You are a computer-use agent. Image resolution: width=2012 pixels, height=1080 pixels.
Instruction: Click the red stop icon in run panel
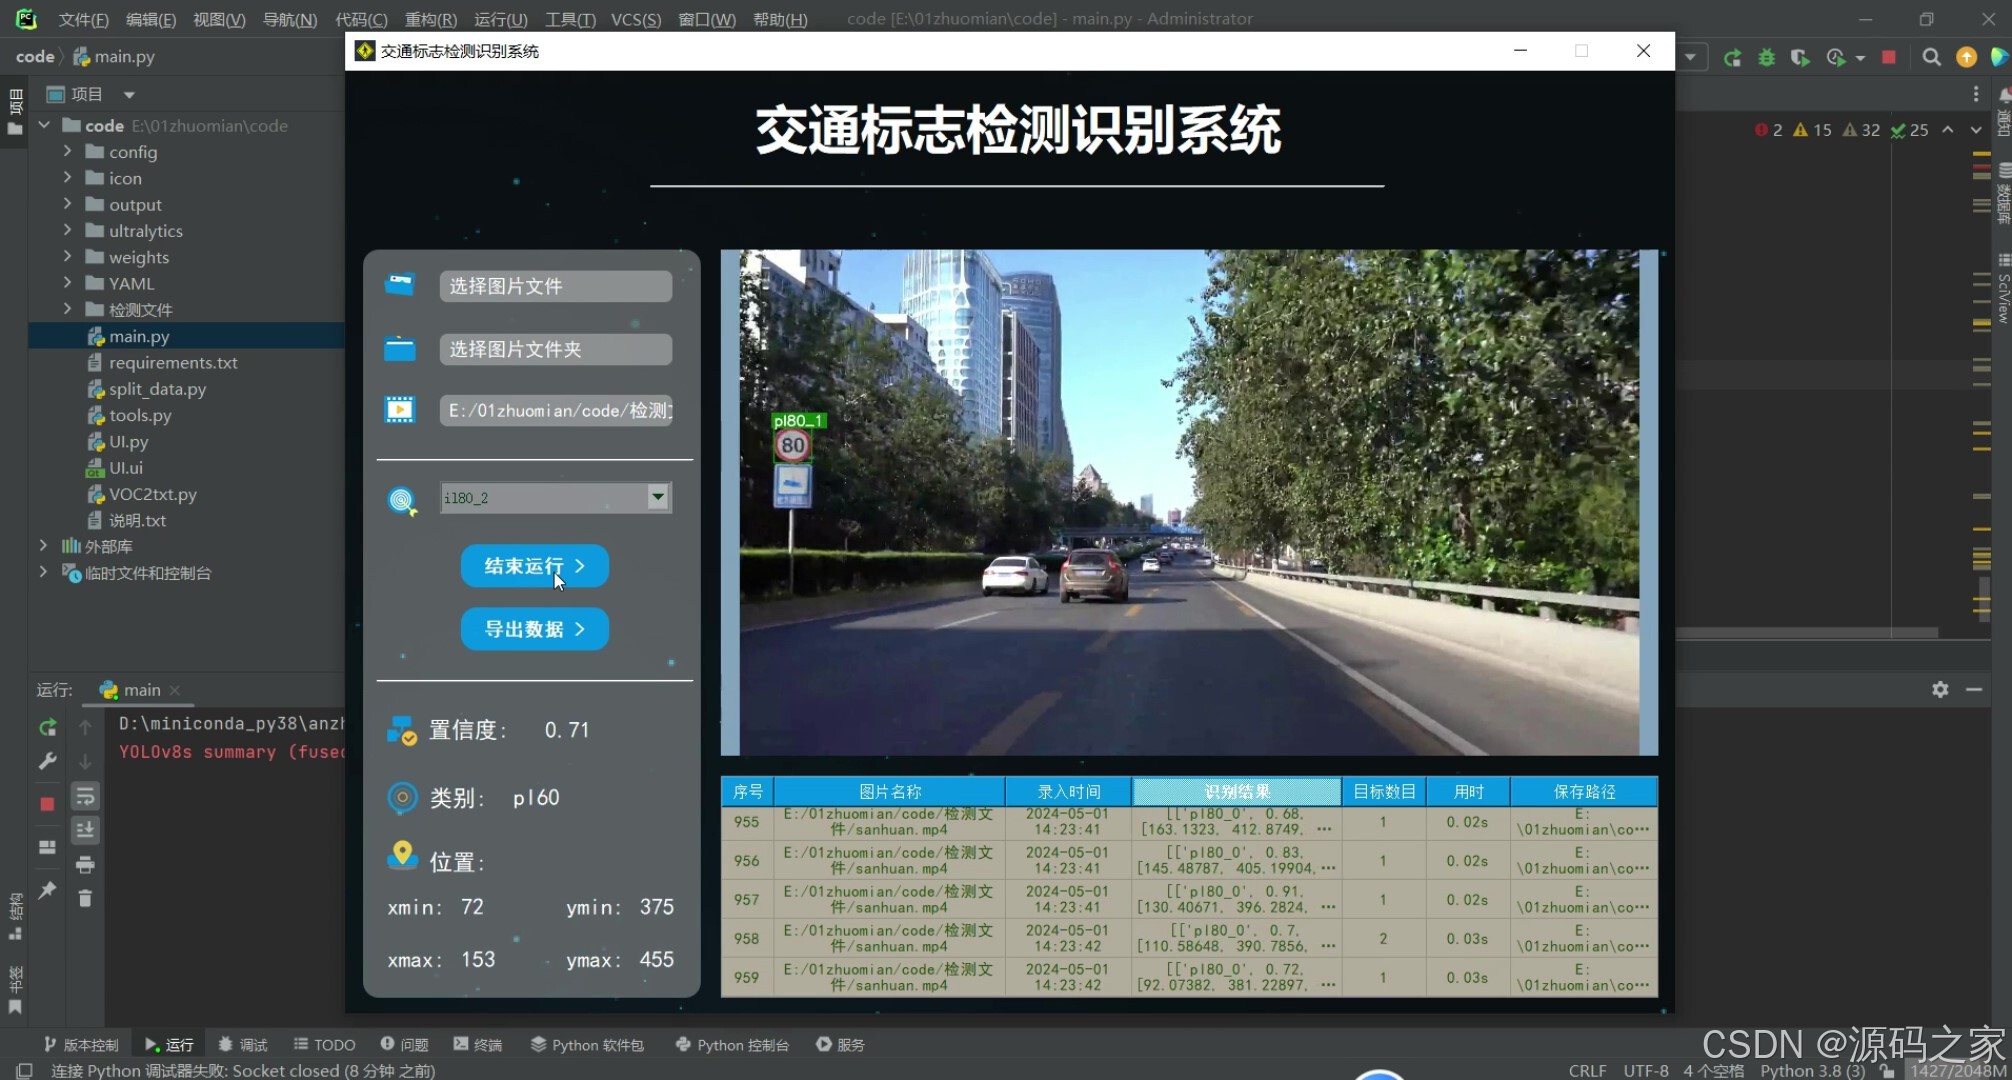click(x=47, y=804)
